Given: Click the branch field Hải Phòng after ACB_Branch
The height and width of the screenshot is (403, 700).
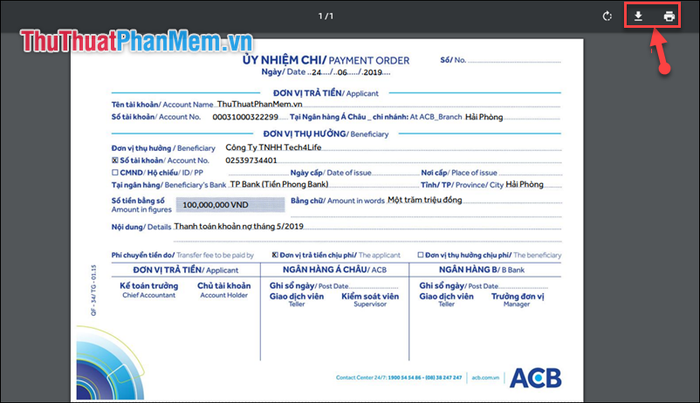Looking at the screenshot, I should [484, 117].
